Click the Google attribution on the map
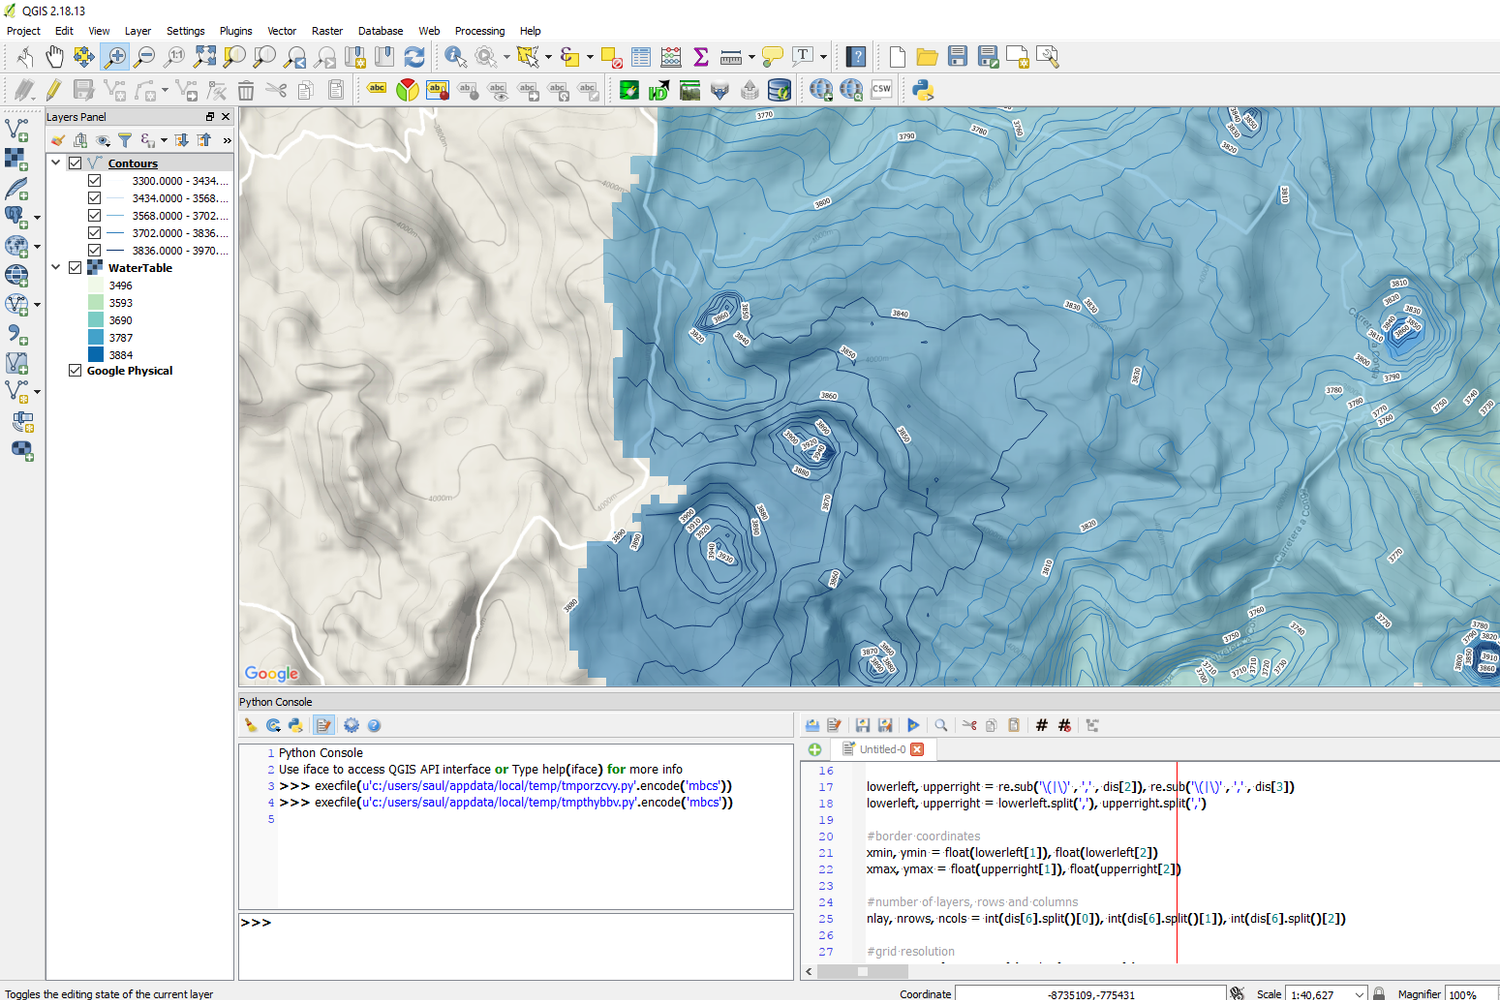The image size is (1500, 1000). point(271,673)
